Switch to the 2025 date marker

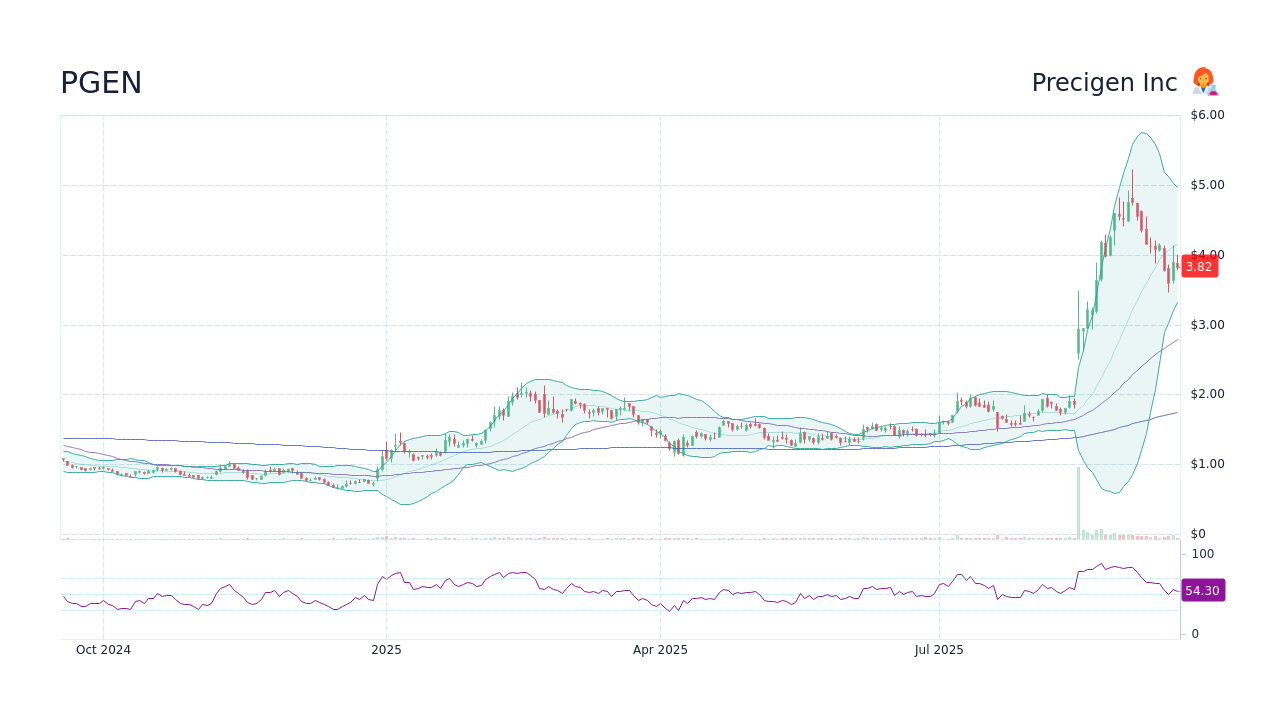point(386,649)
